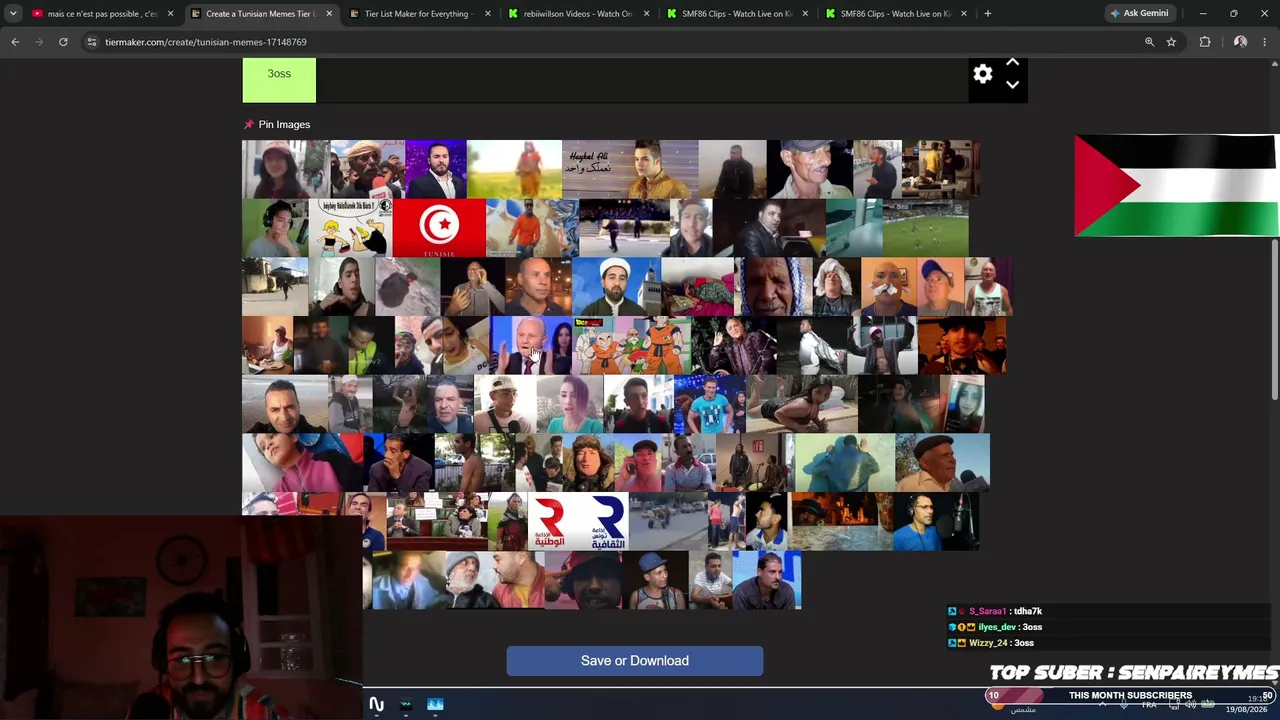This screenshot has width=1280, height=720.
Task: Open a new browser tab
Action: coord(987,14)
